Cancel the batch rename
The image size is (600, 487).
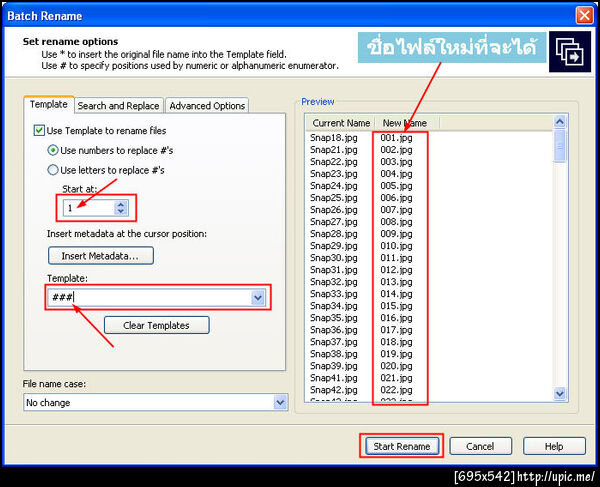point(480,446)
